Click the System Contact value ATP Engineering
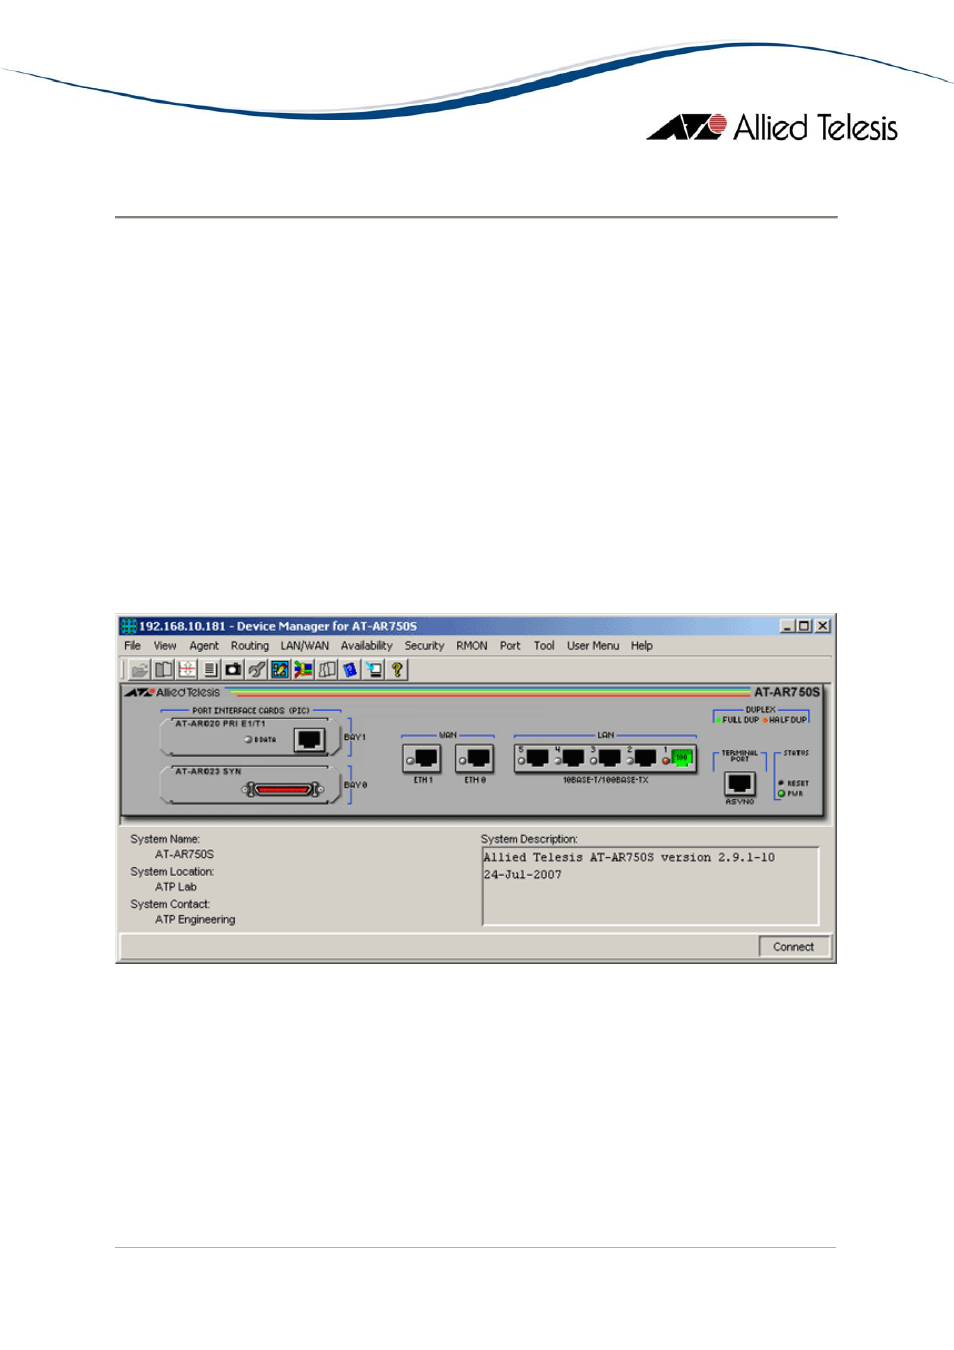954x1350 pixels. [x=195, y=920]
